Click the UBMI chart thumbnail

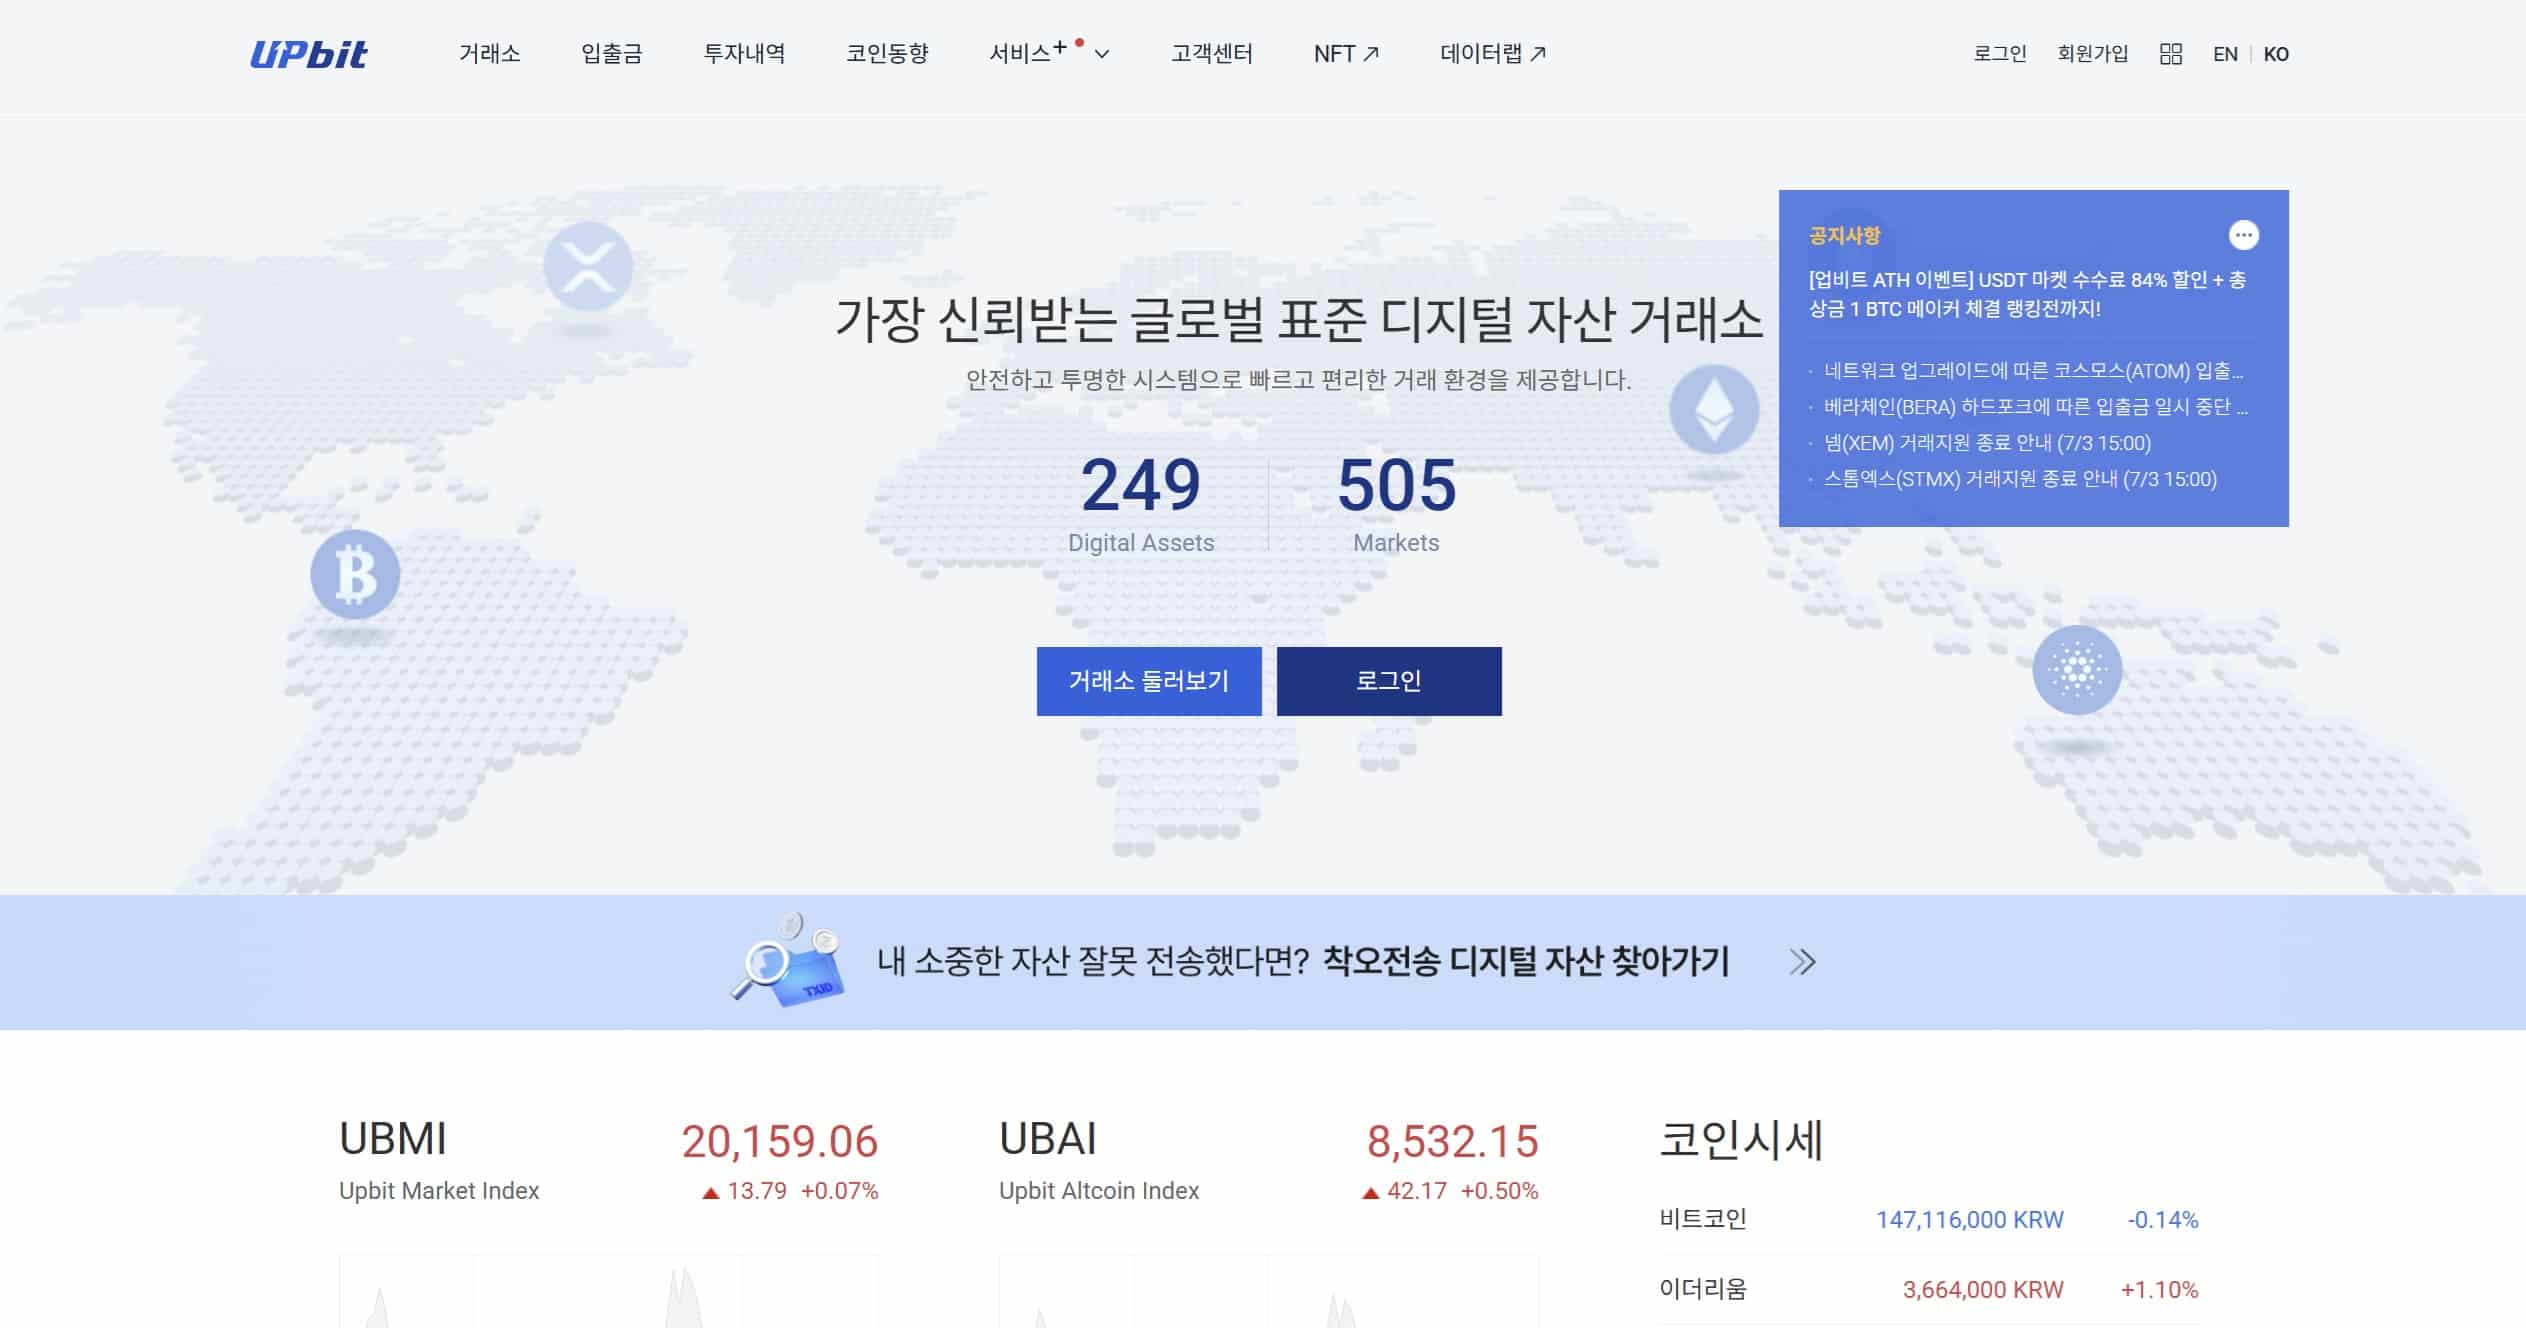tap(609, 1291)
